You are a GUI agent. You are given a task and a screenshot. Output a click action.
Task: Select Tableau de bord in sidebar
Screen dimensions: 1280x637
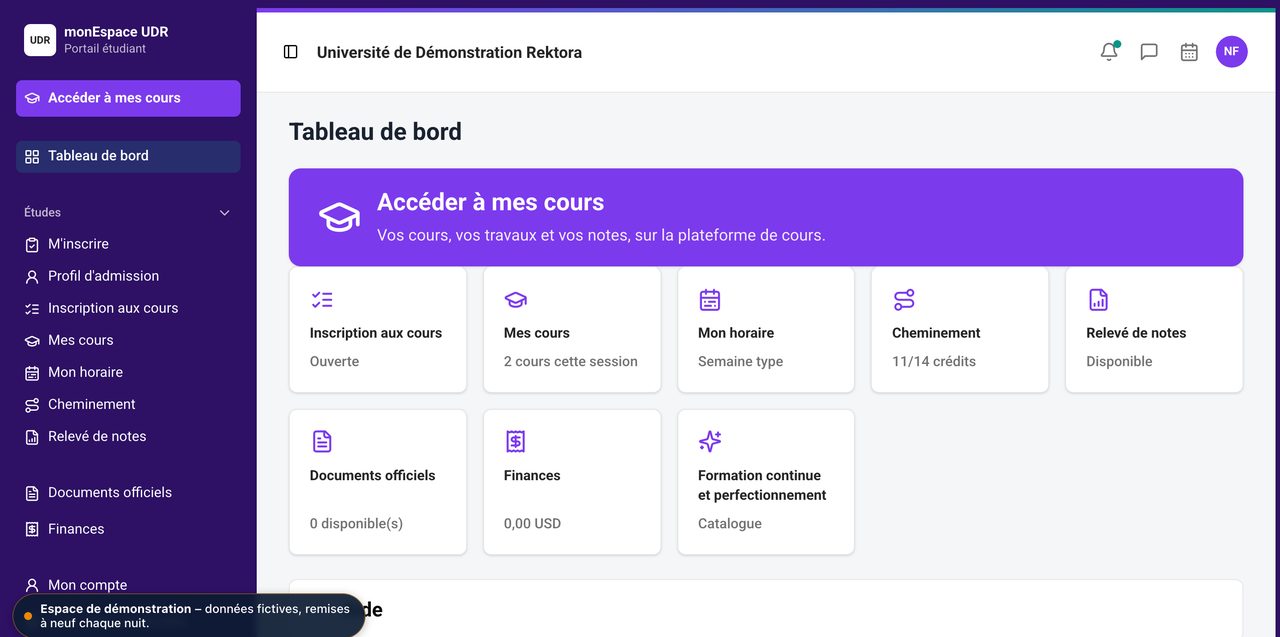coord(128,156)
